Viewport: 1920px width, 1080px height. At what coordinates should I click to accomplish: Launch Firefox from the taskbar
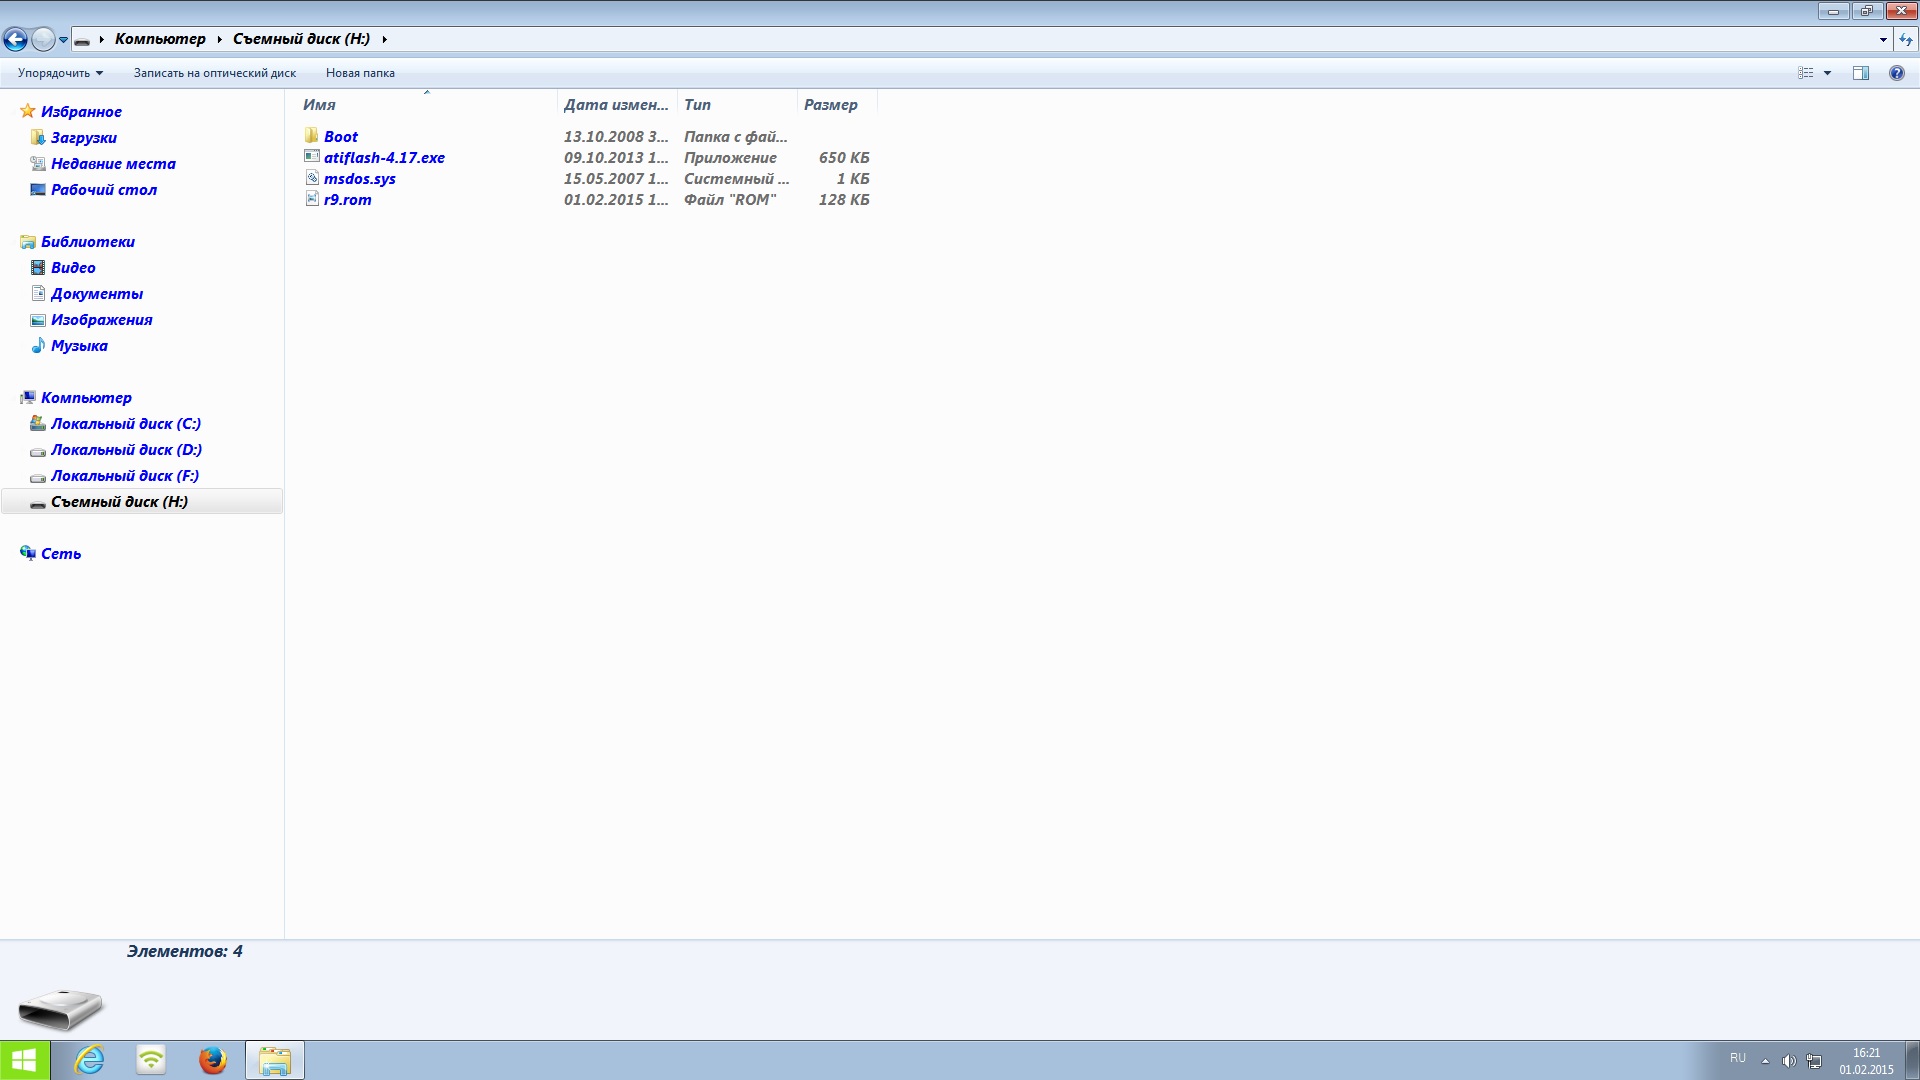coord(212,1060)
